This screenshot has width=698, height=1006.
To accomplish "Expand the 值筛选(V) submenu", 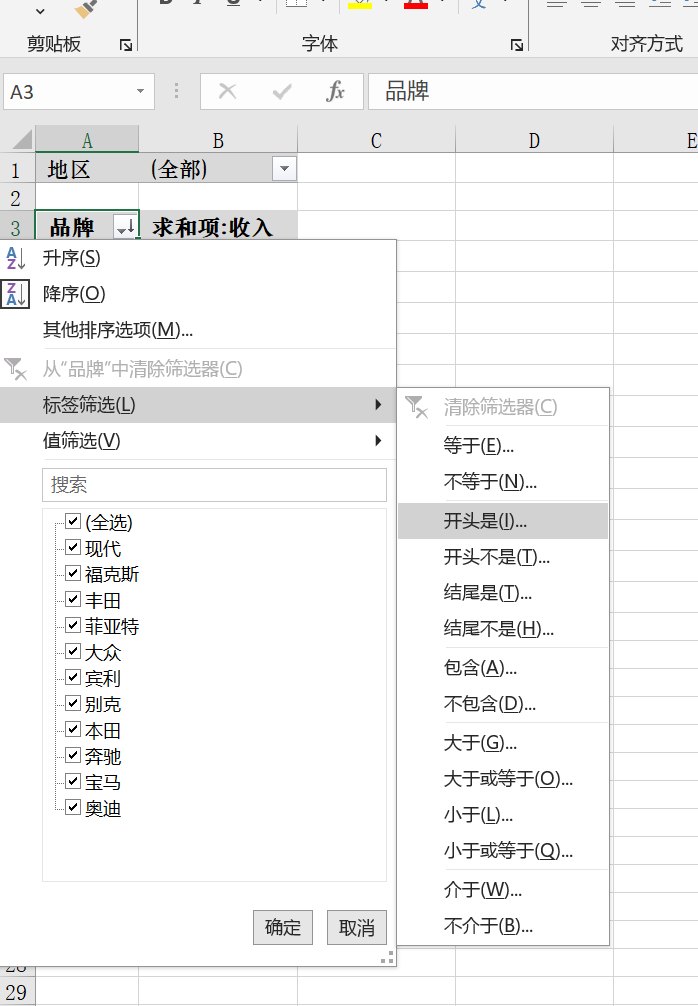I will point(198,441).
